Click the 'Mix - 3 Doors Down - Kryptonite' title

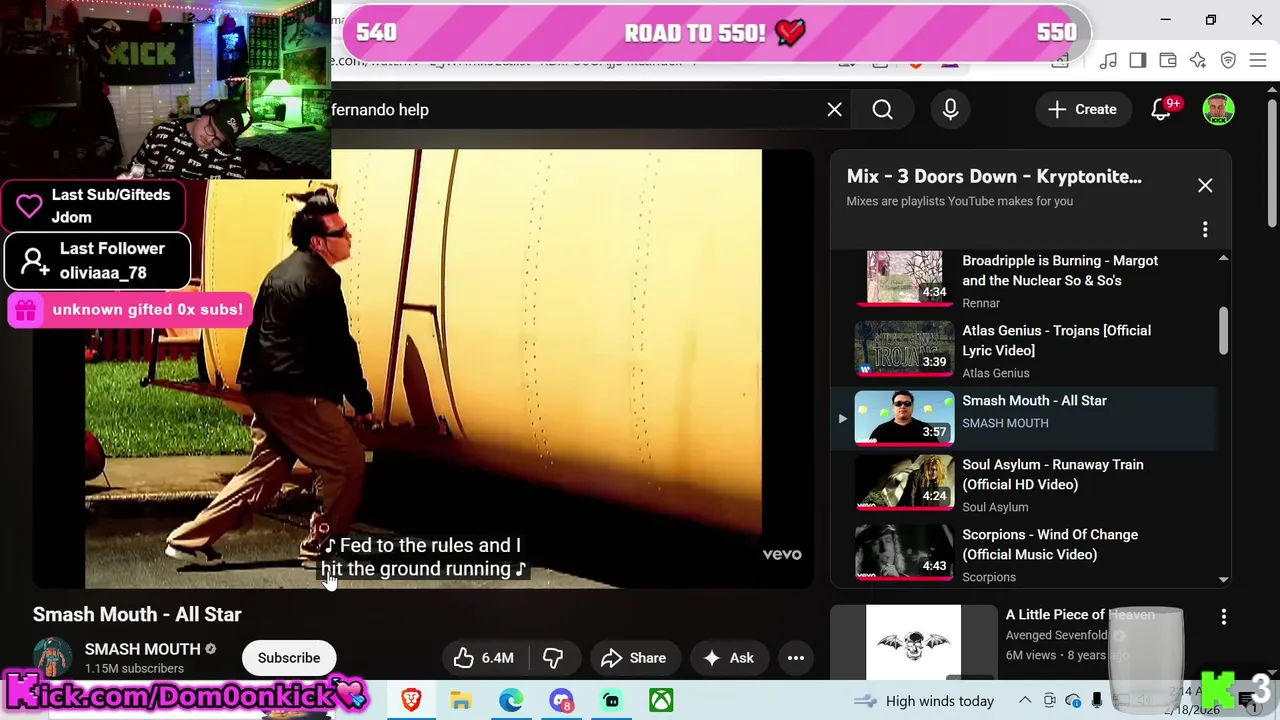(x=994, y=177)
